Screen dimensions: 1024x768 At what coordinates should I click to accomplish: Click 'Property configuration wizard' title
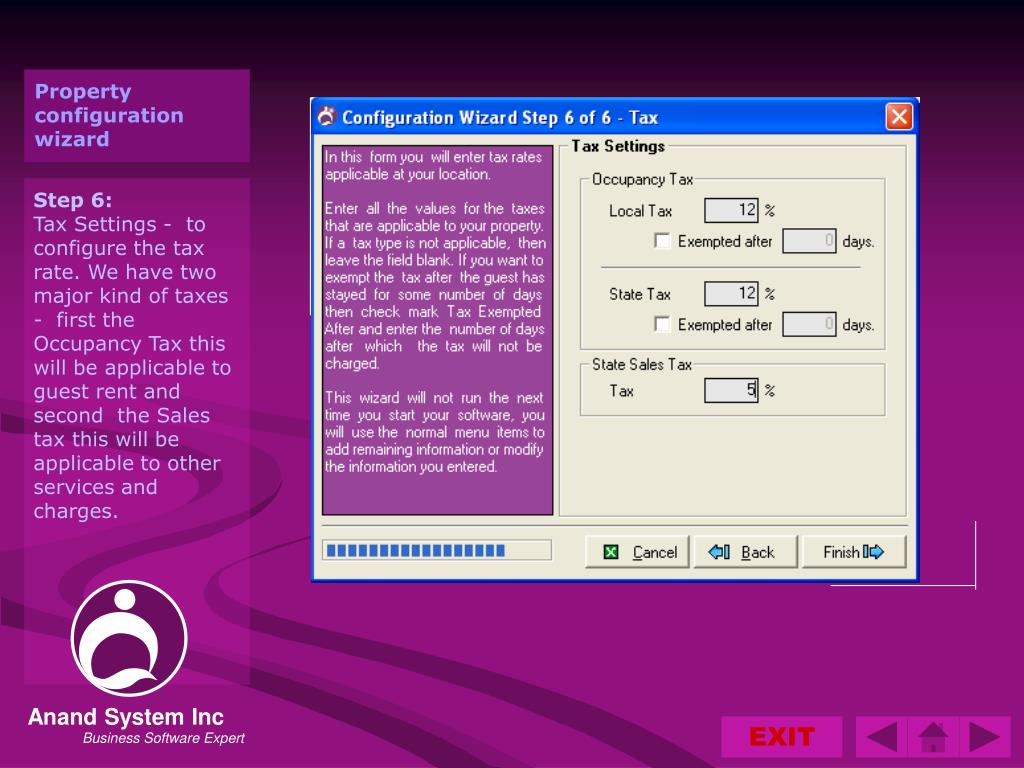coord(109,116)
